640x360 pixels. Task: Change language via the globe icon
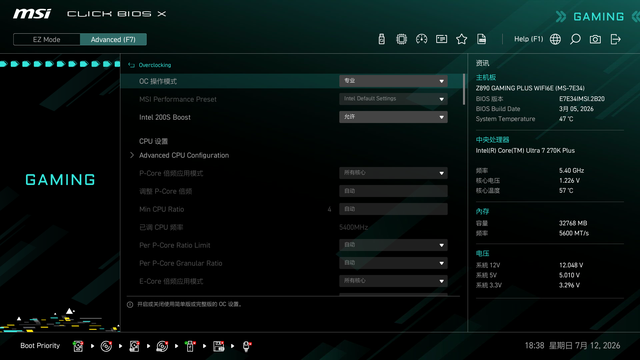pos(555,39)
